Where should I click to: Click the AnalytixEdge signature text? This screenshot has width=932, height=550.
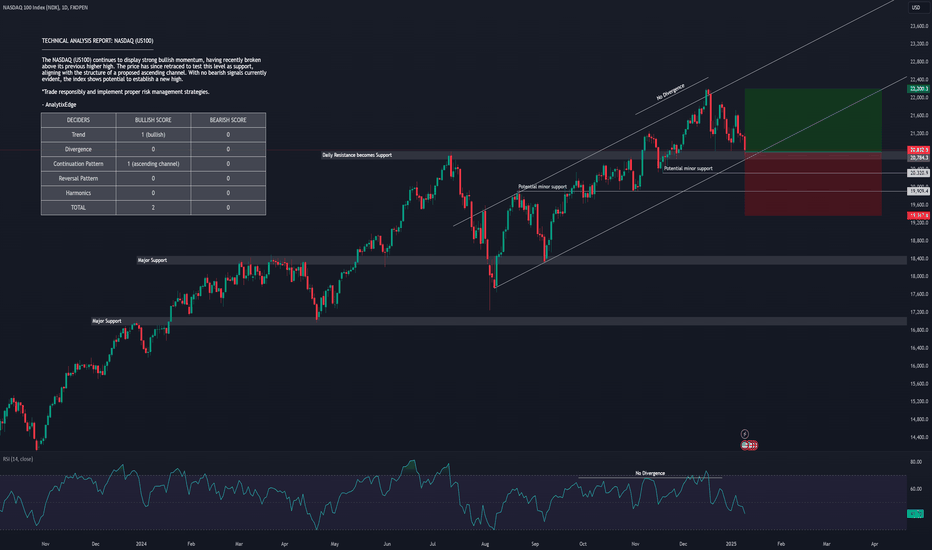click(x=59, y=105)
